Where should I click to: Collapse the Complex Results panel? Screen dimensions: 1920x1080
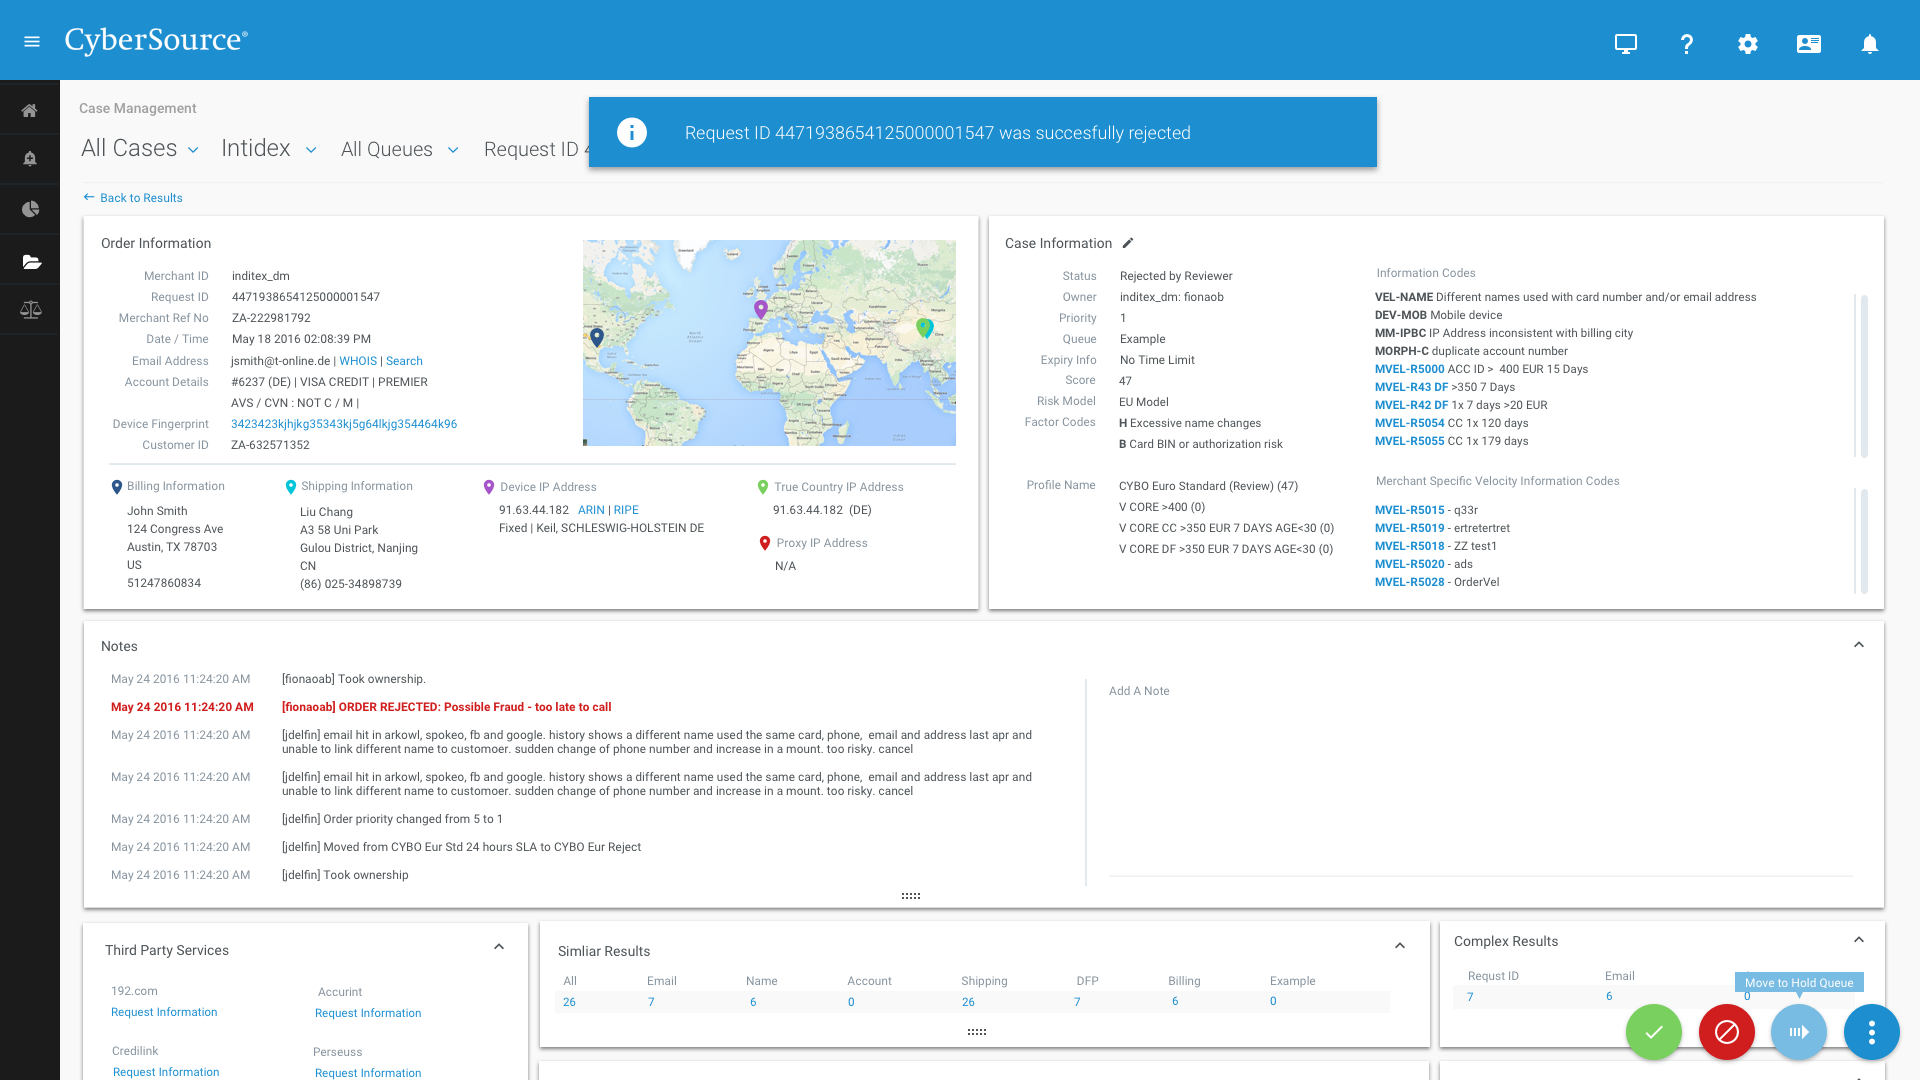pos(1859,940)
